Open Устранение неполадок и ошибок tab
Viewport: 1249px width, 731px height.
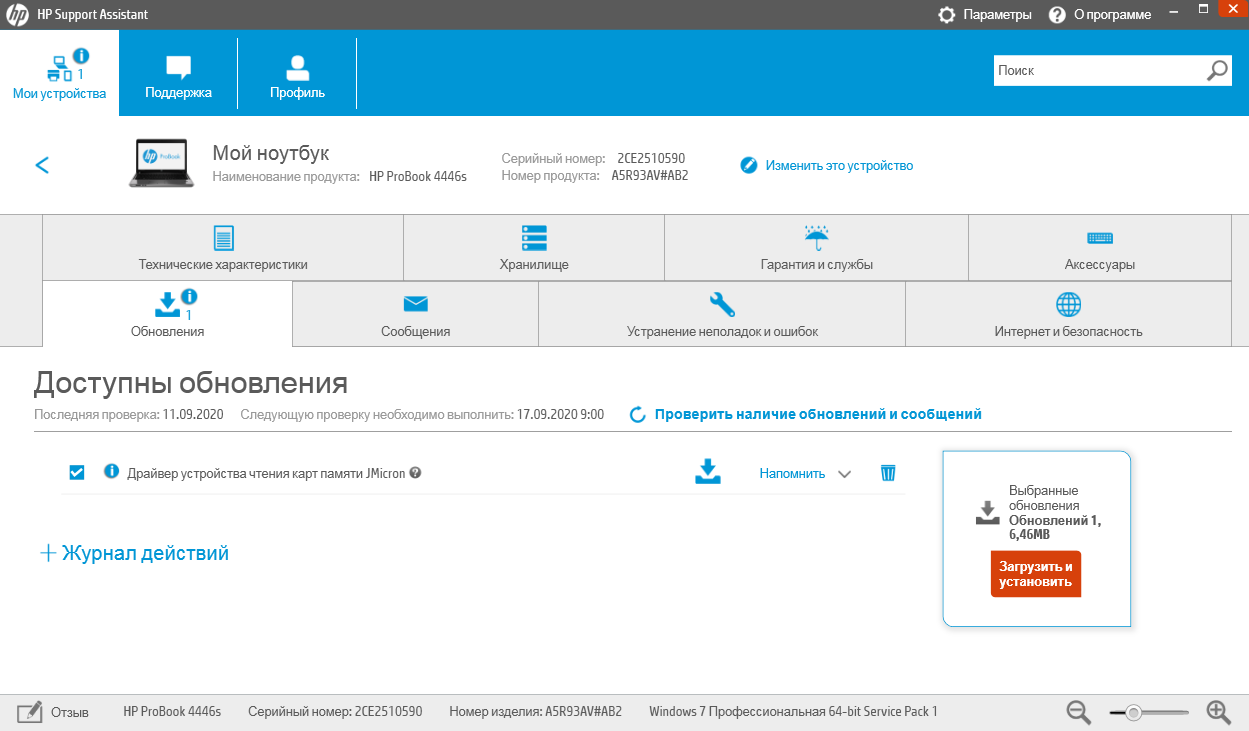pyautogui.click(x=722, y=314)
